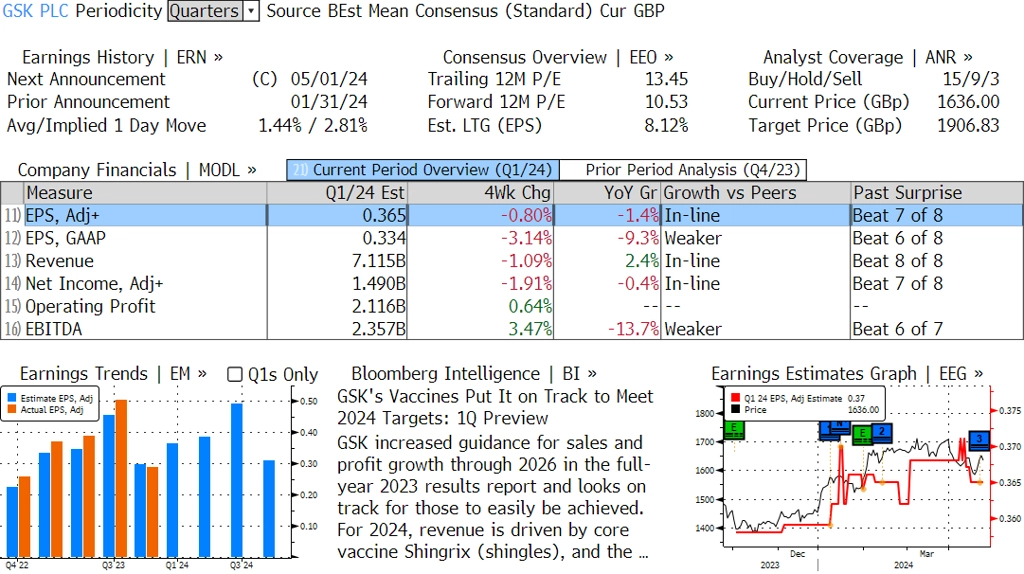Click Revenue estimate value 7.115B
The image size is (1024, 574).
[379, 261]
